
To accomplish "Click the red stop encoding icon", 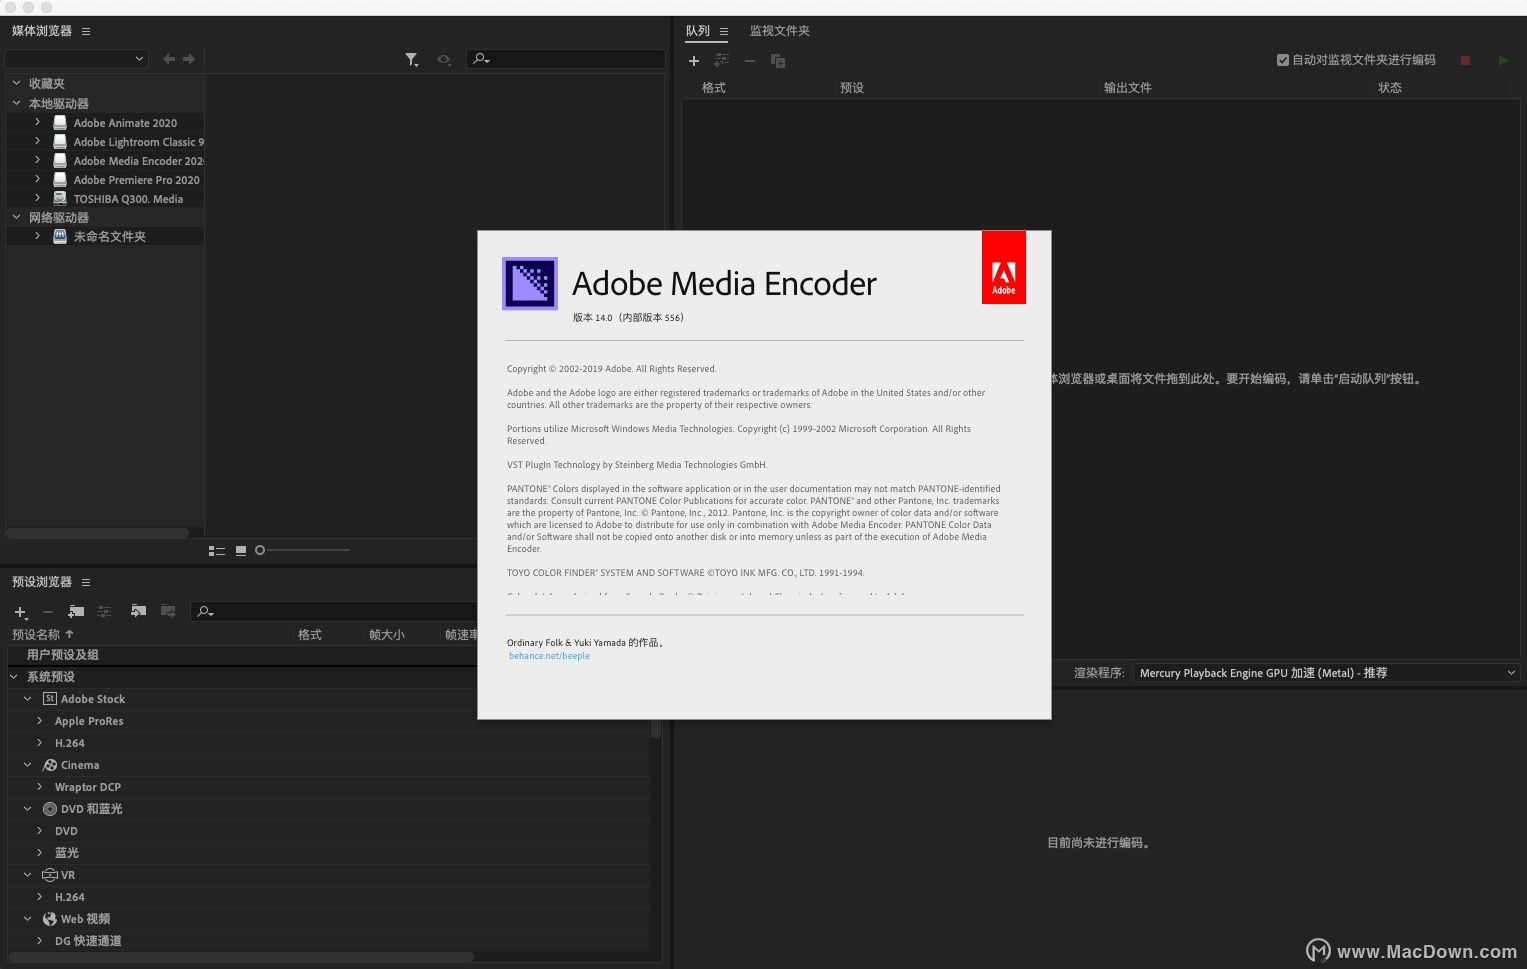I will 1465,60.
